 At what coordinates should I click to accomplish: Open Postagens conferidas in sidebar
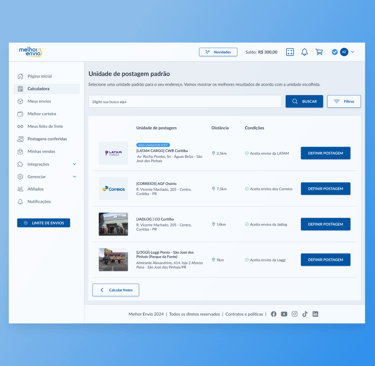click(46, 139)
